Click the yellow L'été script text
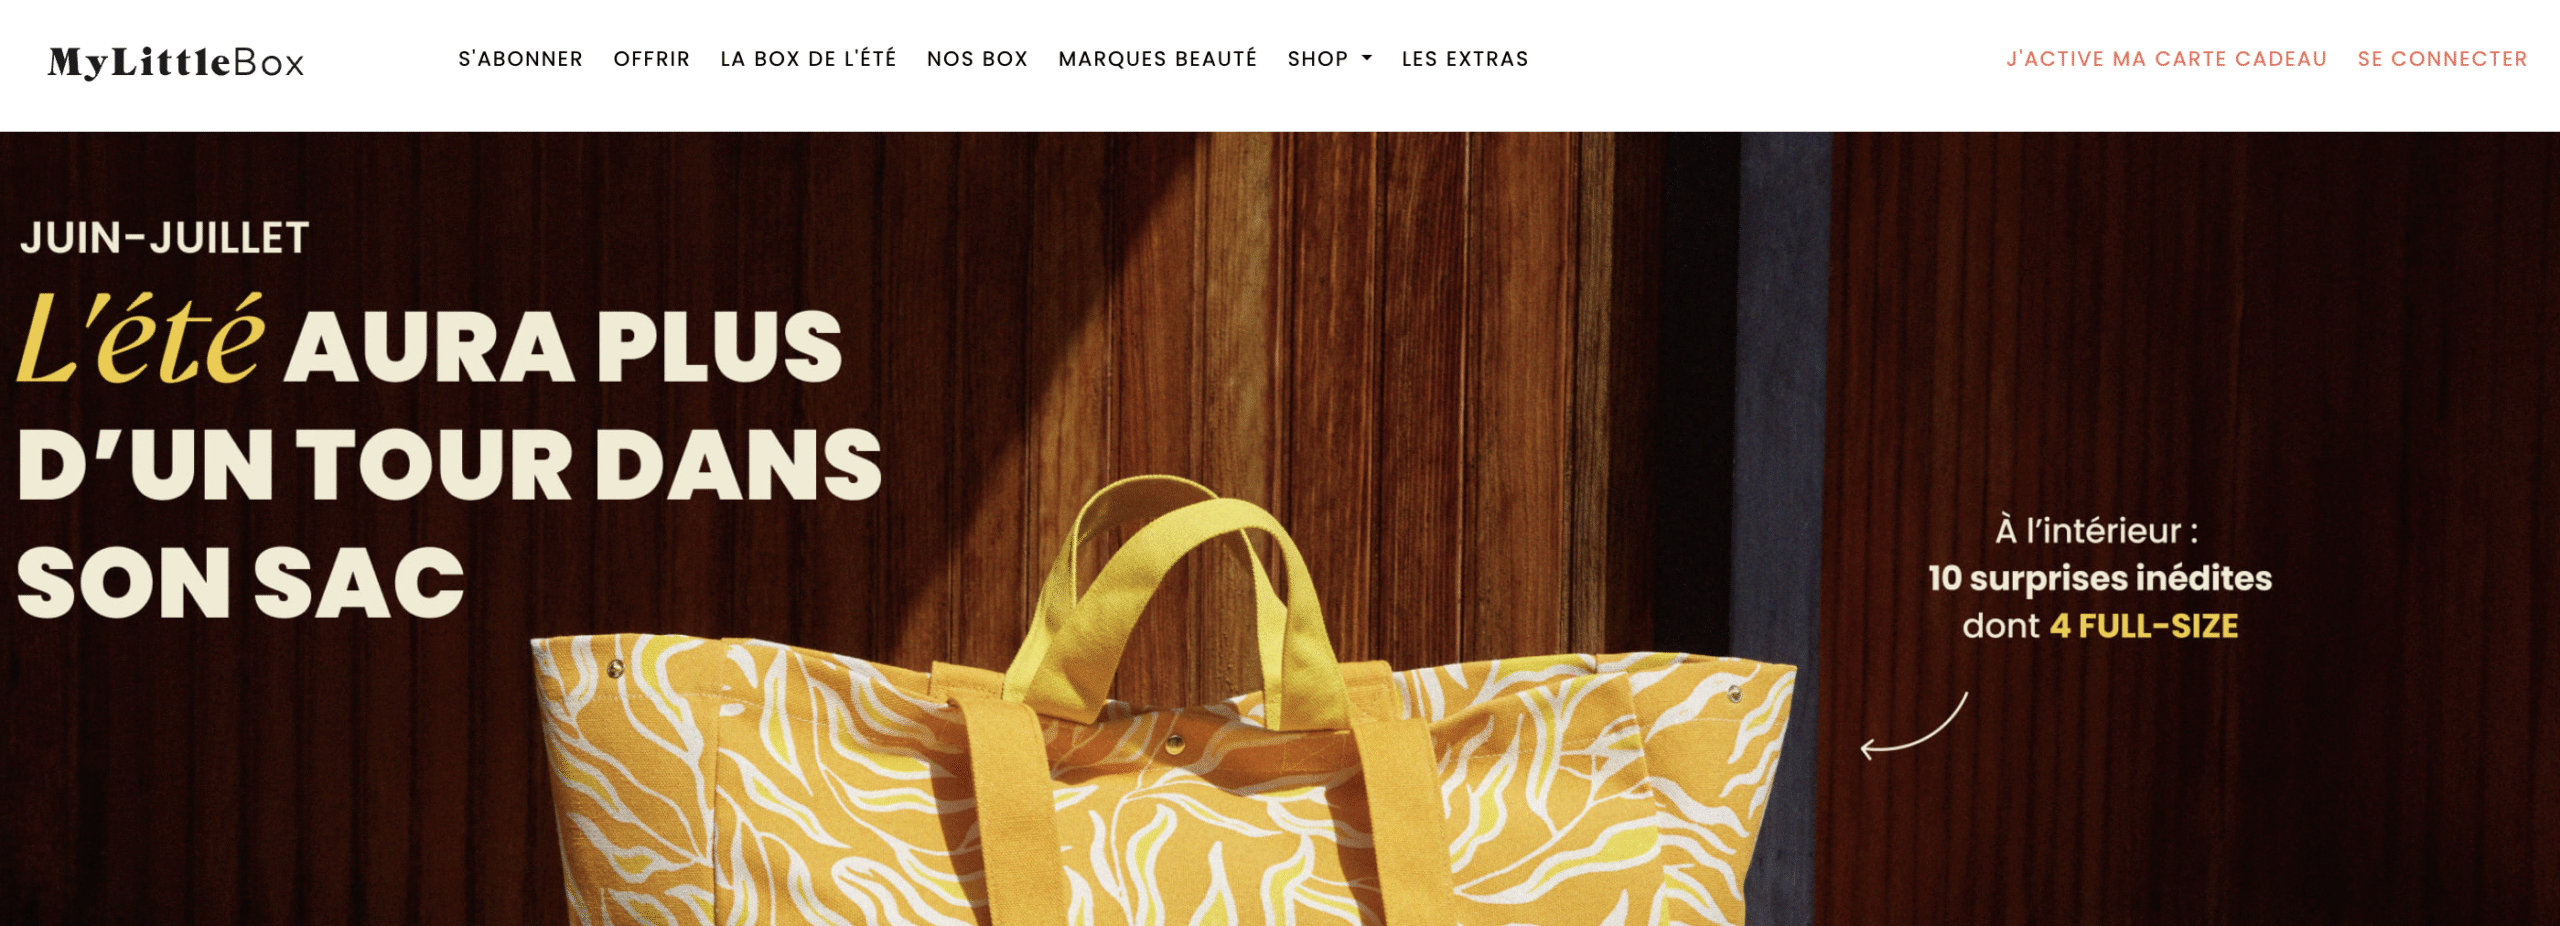The width and height of the screenshot is (2560, 926). [x=140, y=339]
